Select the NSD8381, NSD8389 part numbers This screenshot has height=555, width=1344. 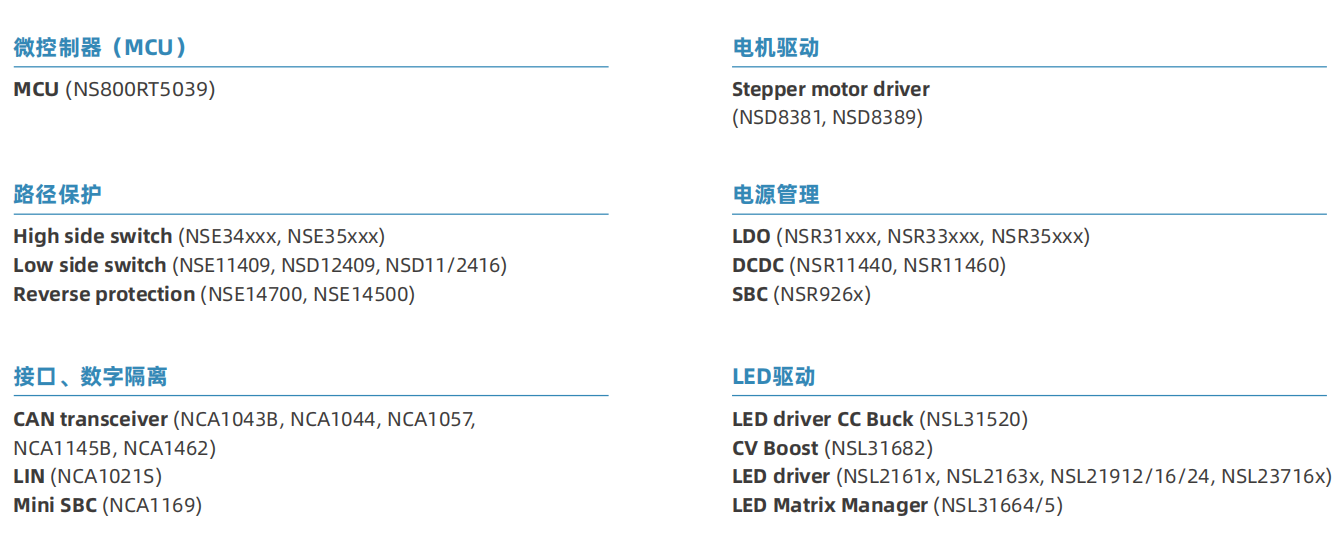point(827,118)
